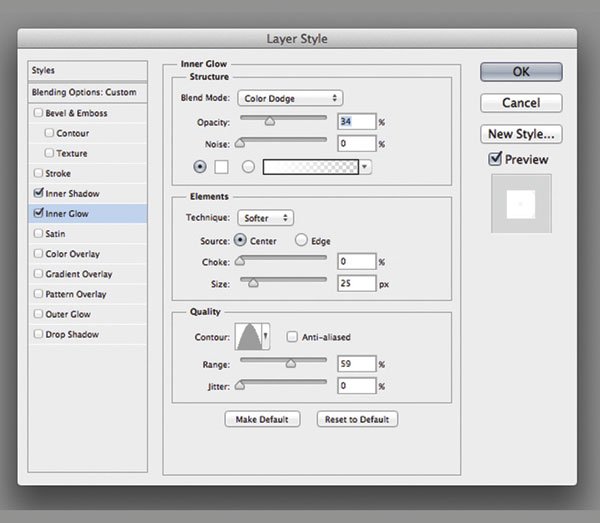Enable the Anti-aliased checkbox
Screen dimensions: 600x523
pyautogui.click(x=293, y=337)
